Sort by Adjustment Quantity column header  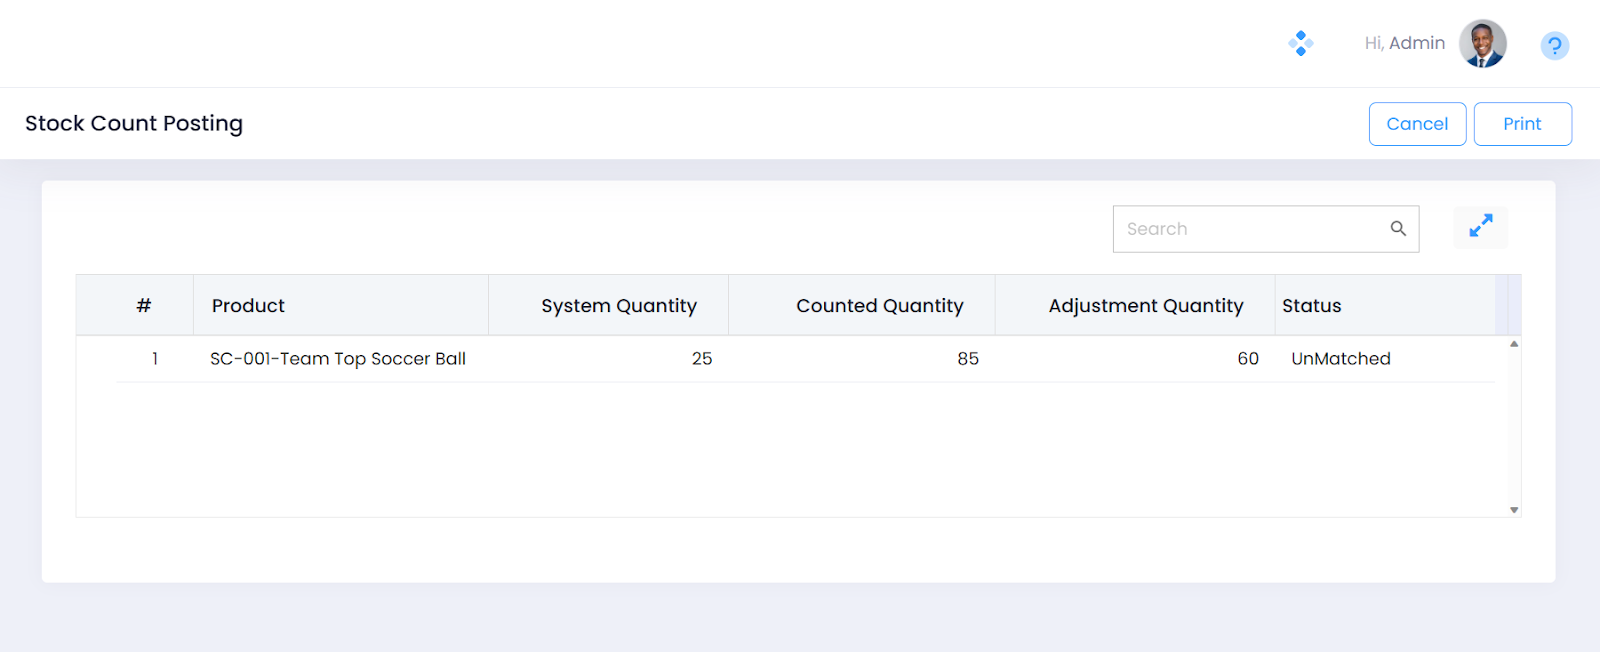pos(1145,306)
